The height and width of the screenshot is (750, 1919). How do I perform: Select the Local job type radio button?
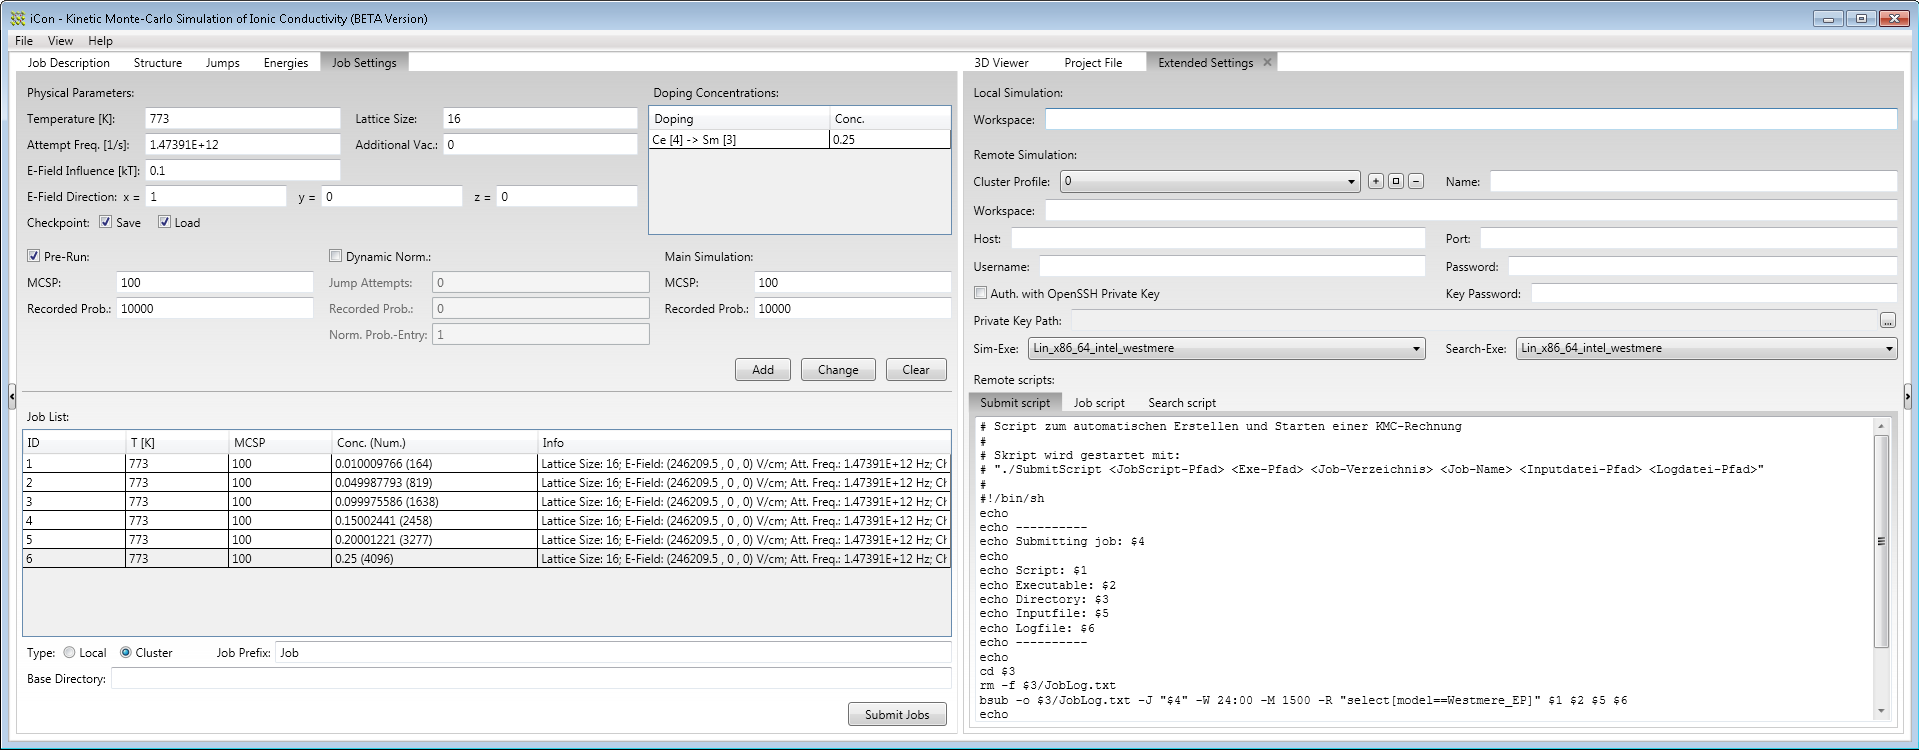pyautogui.click(x=69, y=652)
